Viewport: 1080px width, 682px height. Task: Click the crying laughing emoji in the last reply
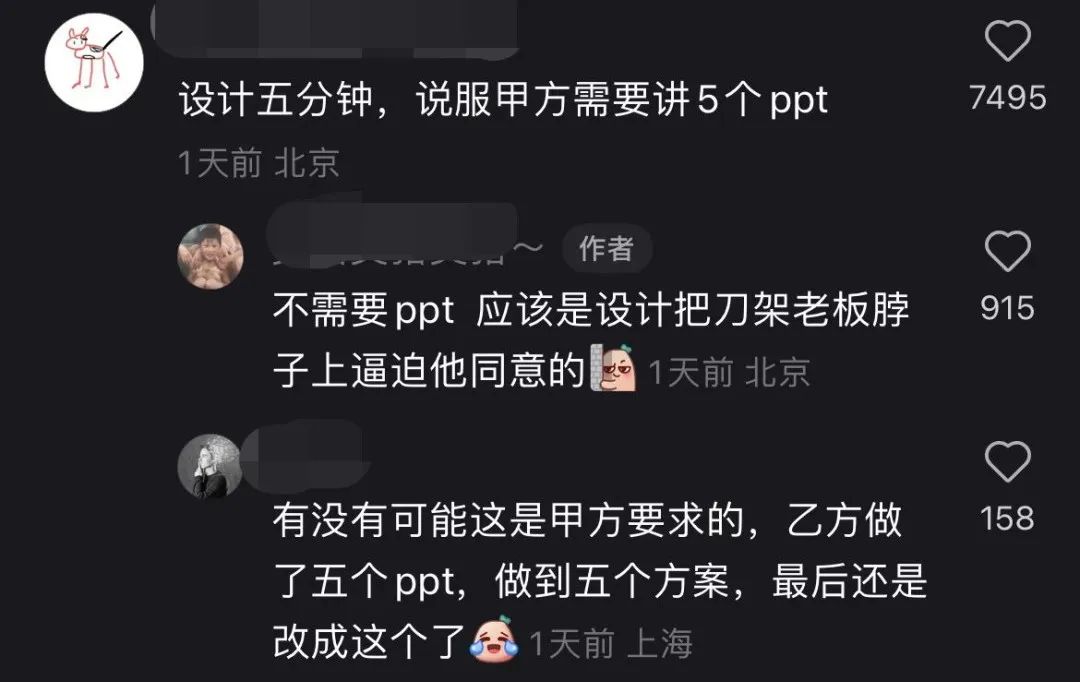click(x=494, y=640)
